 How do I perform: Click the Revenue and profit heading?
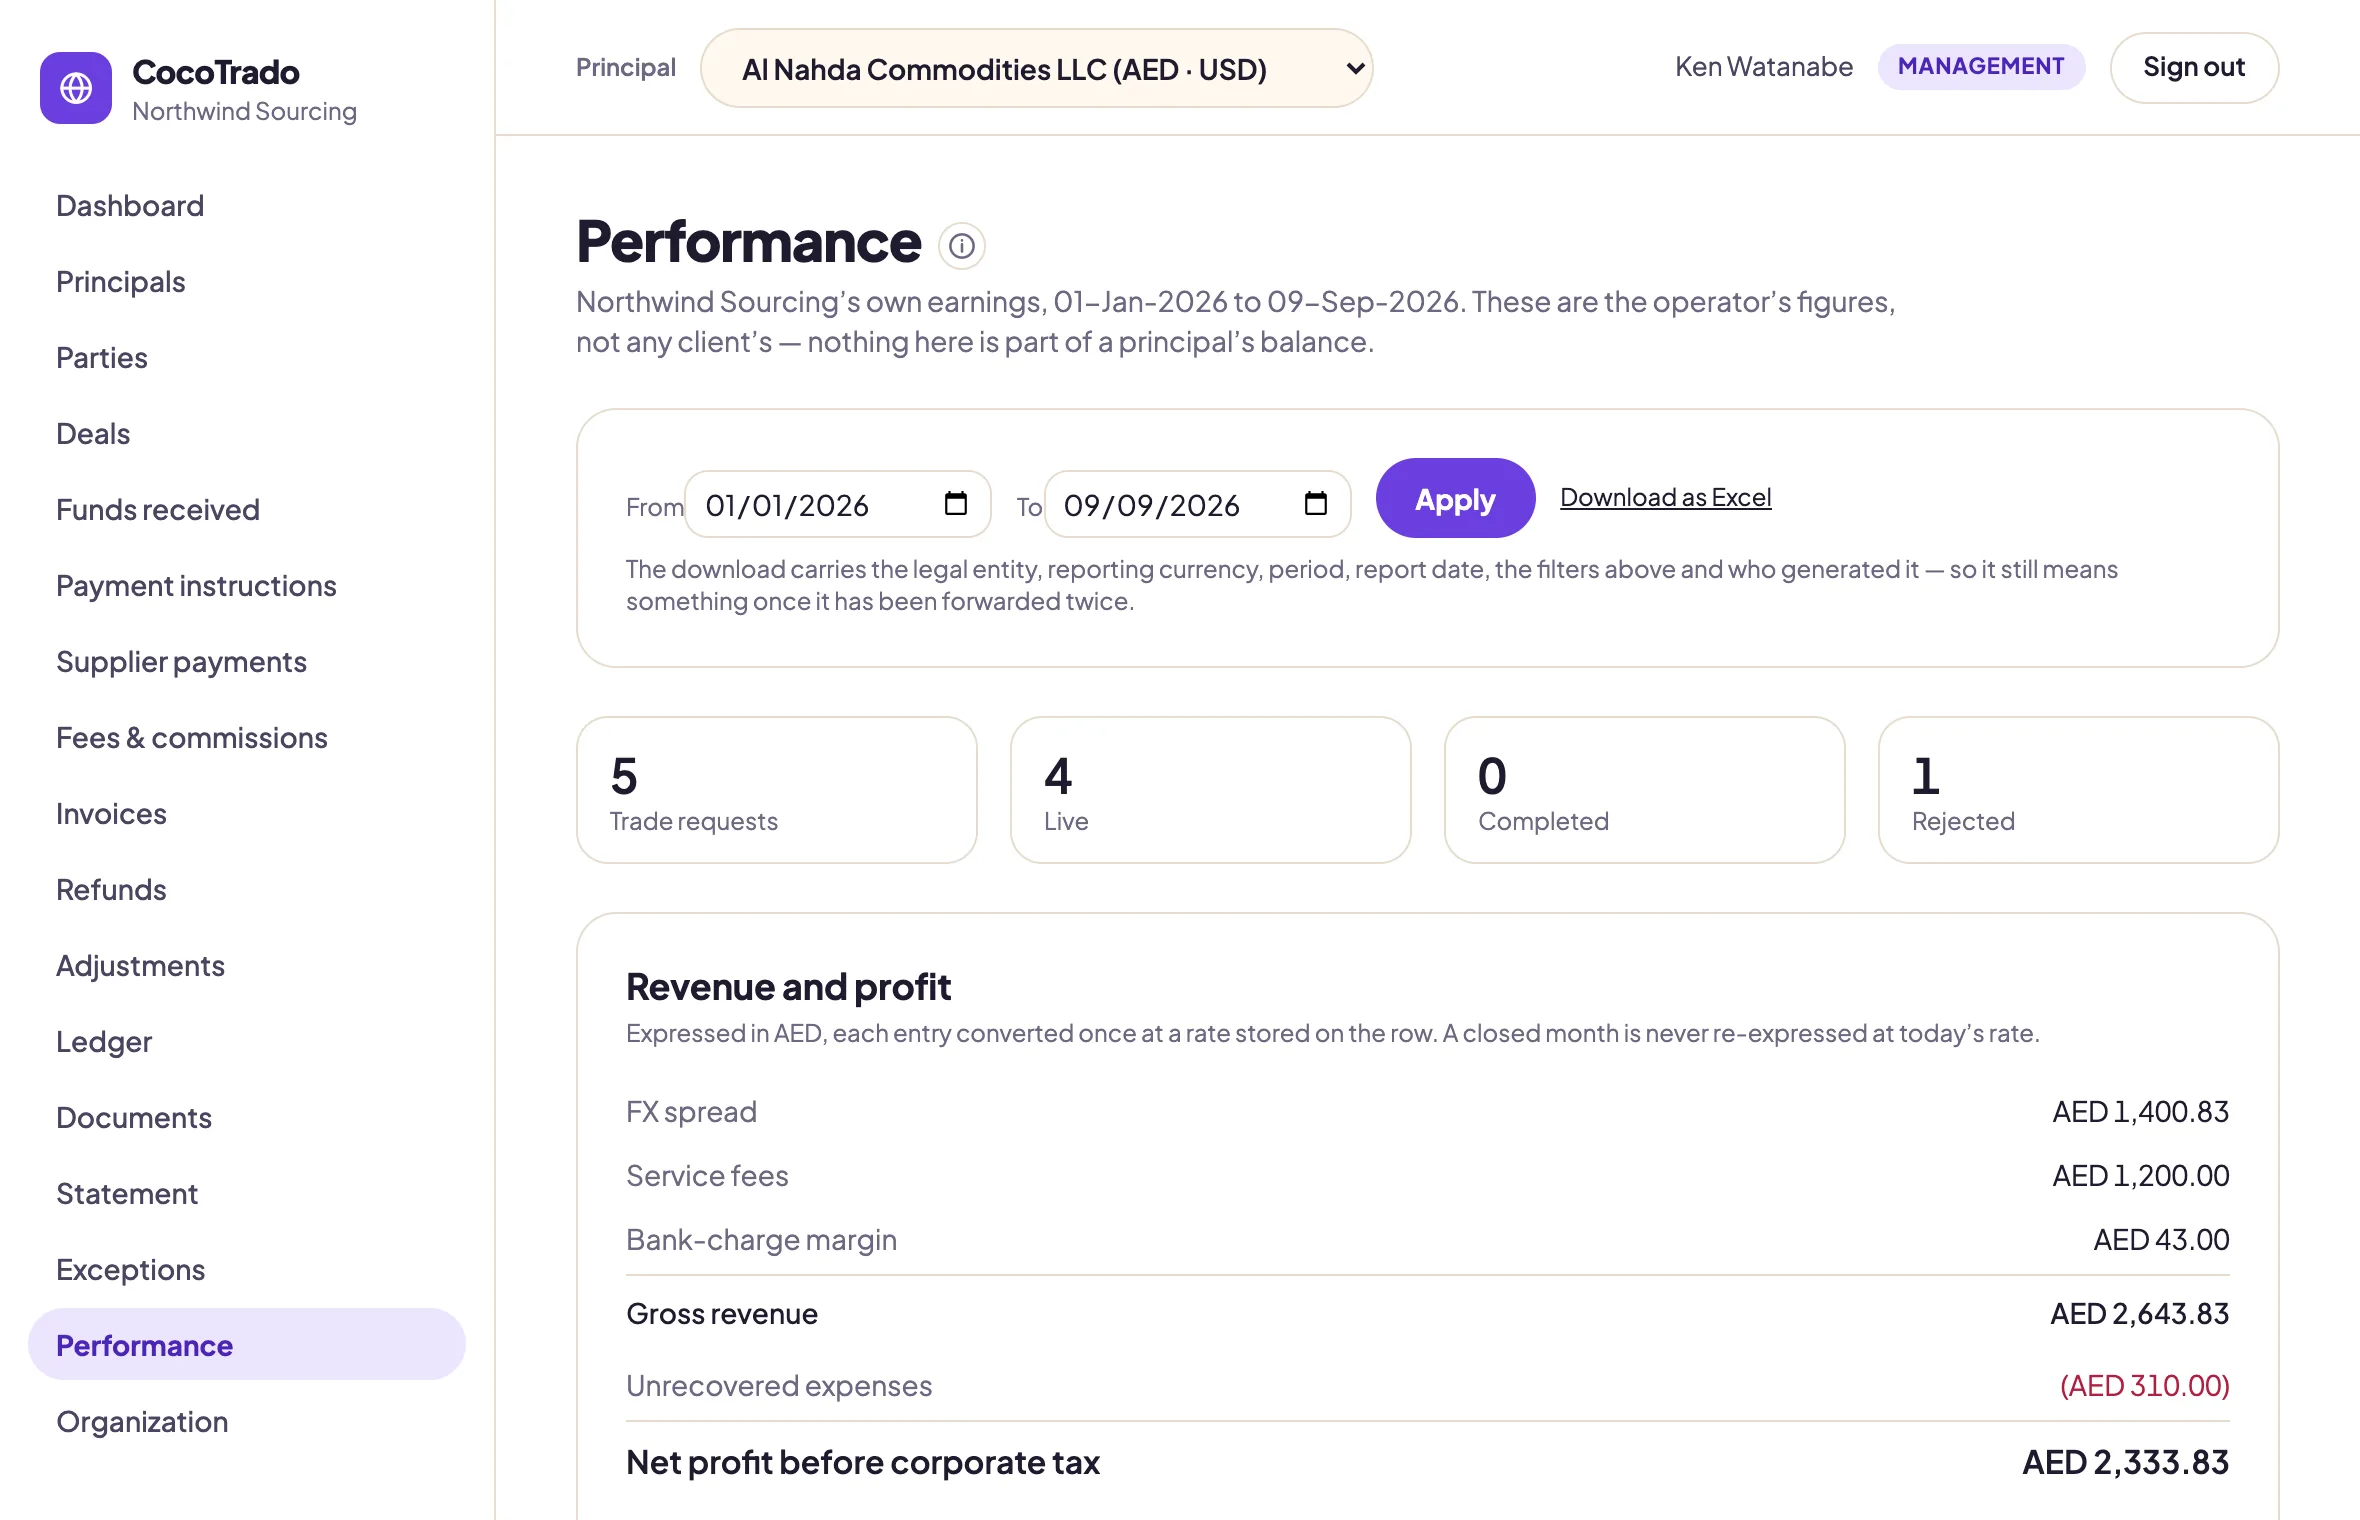tap(788, 987)
